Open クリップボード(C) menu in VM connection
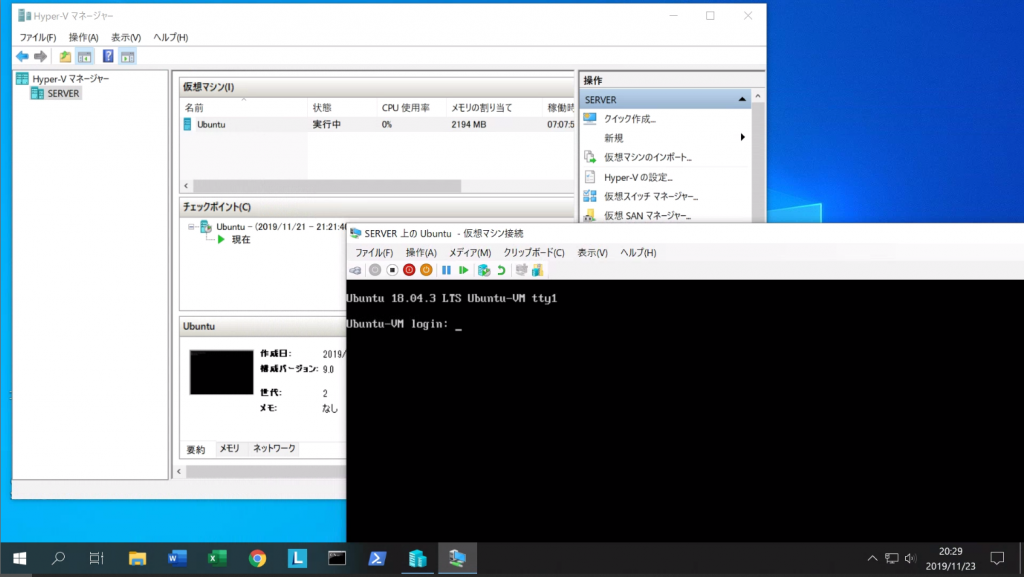The width and height of the screenshot is (1024, 577). click(x=534, y=253)
